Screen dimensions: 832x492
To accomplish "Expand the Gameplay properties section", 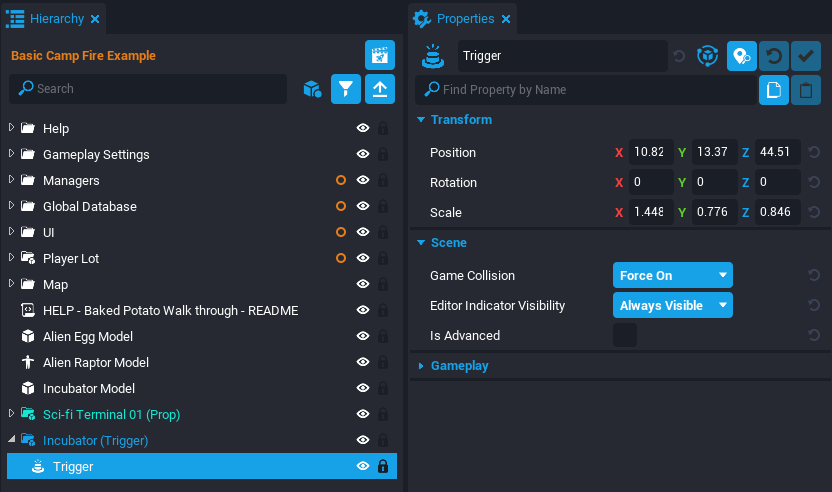I will (459, 366).
